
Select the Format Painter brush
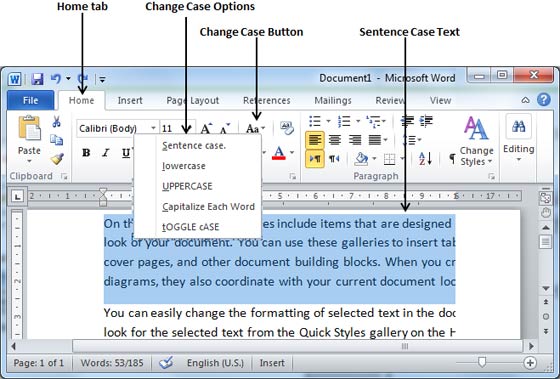pyautogui.click(x=57, y=159)
